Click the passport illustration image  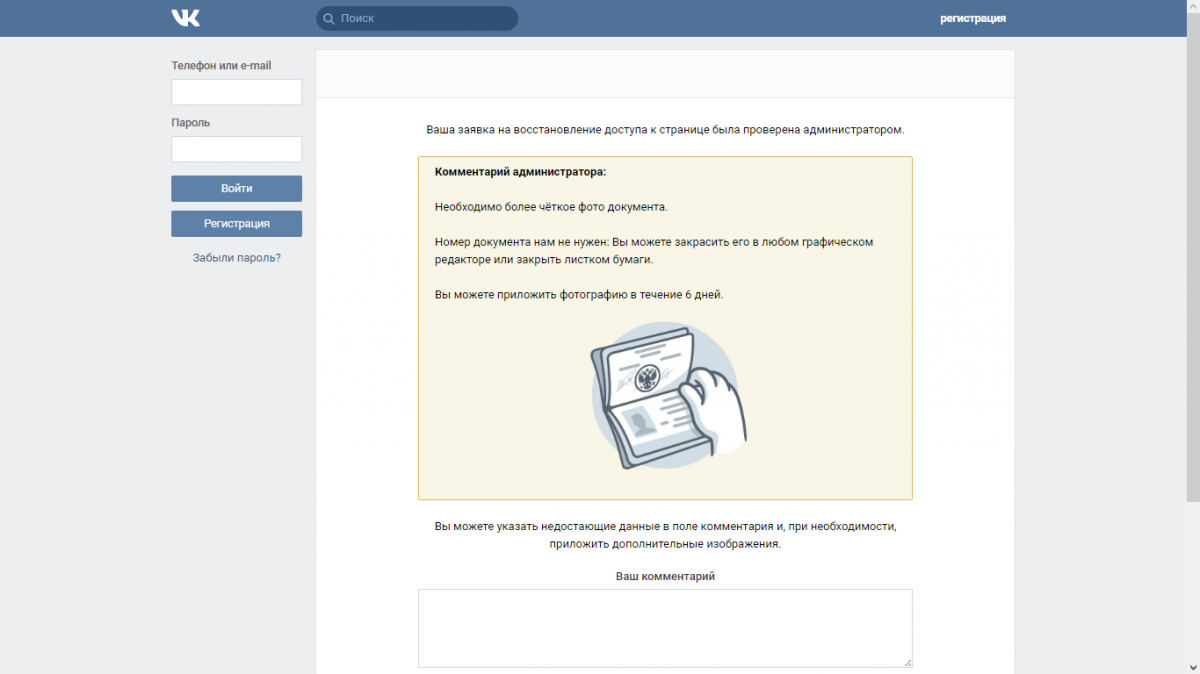(669, 396)
